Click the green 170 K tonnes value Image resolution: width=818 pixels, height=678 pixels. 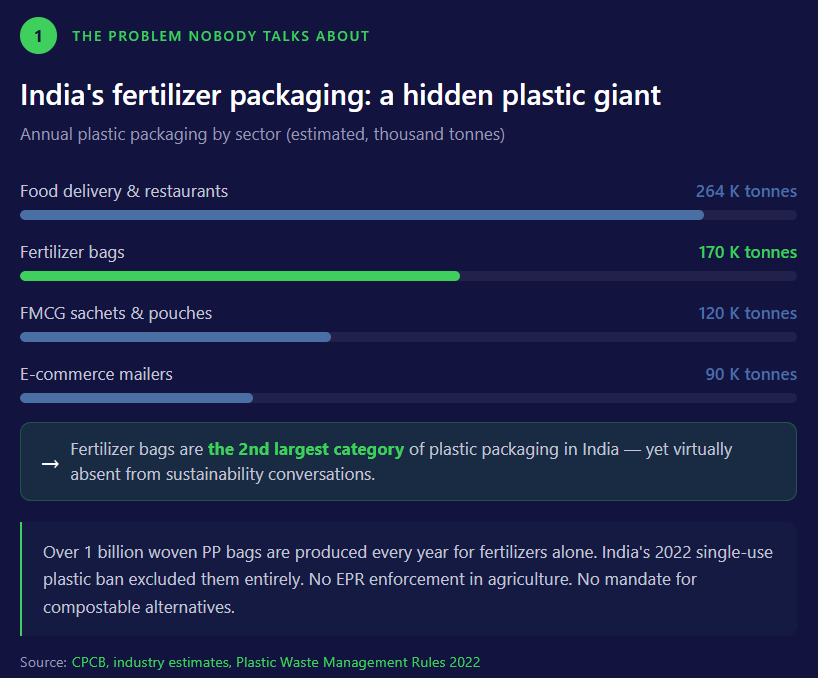(747, 252)
